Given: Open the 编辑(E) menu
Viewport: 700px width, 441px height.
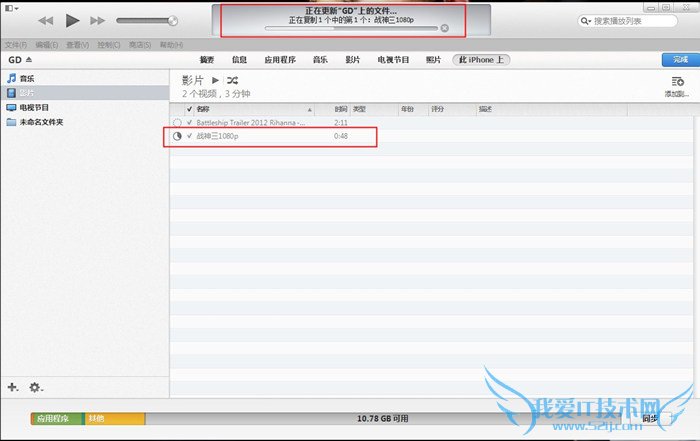Looking at the screenshot, I should (47, 45).
